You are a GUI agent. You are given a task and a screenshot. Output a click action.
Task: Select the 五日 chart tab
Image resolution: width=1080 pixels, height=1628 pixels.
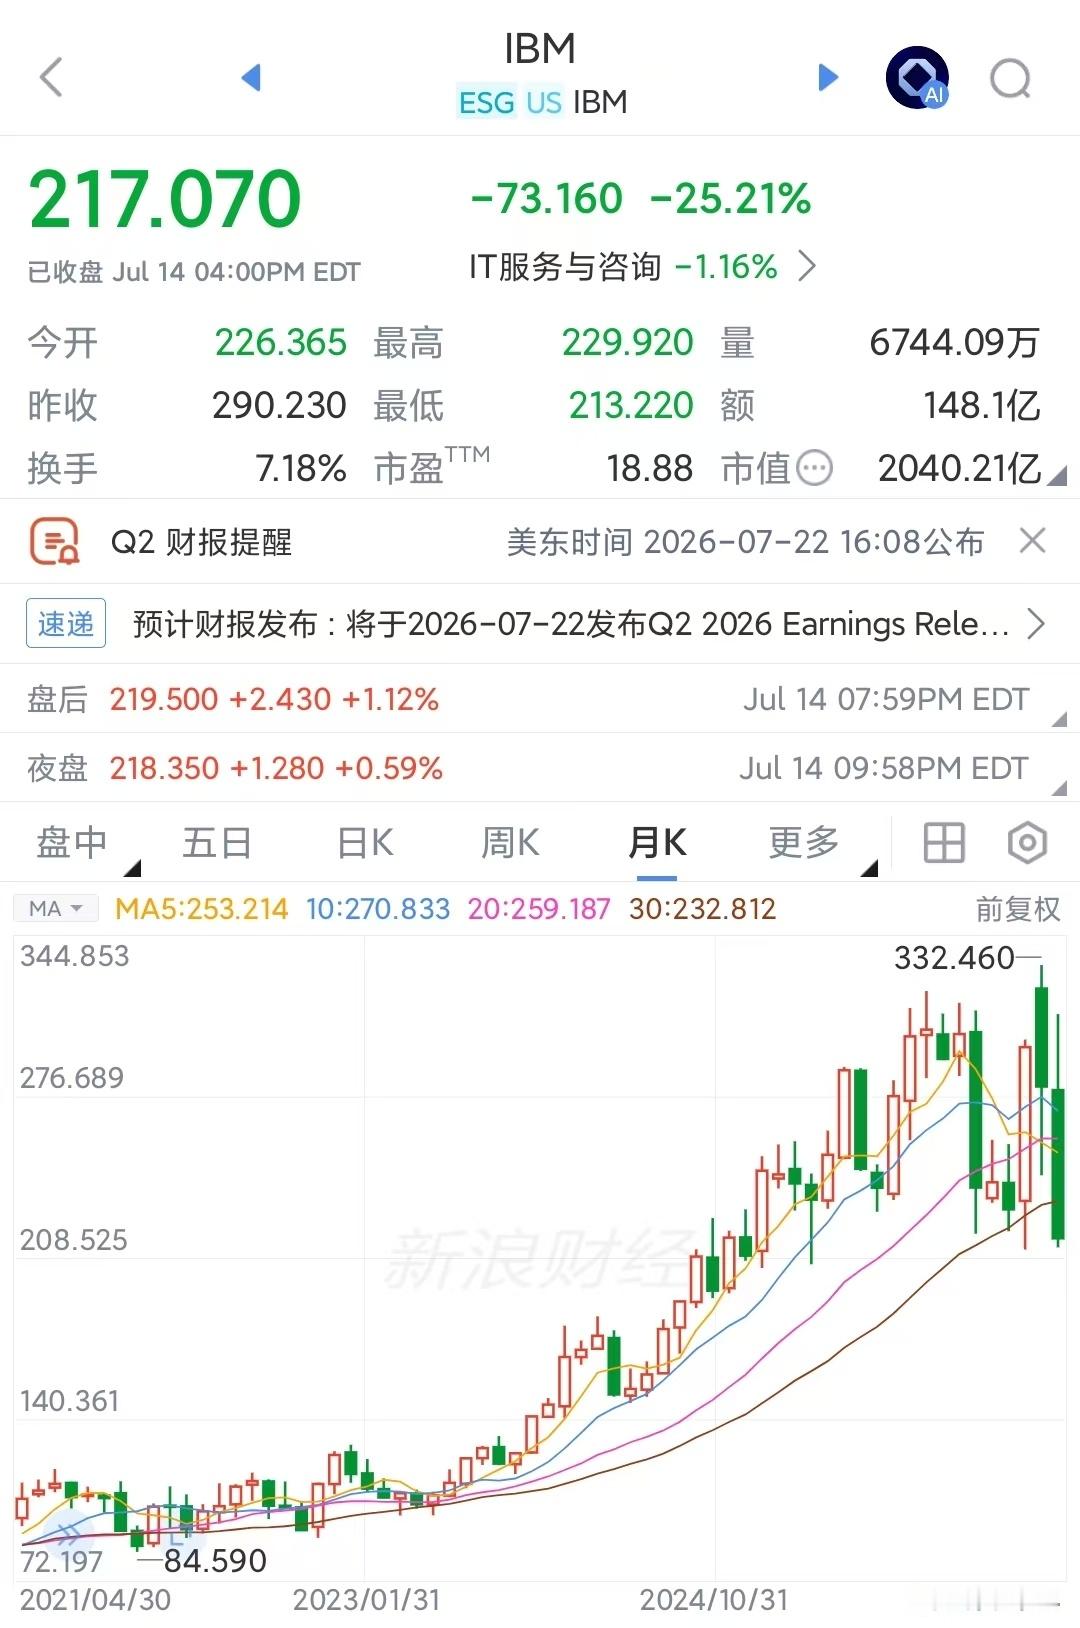[217, 842]
